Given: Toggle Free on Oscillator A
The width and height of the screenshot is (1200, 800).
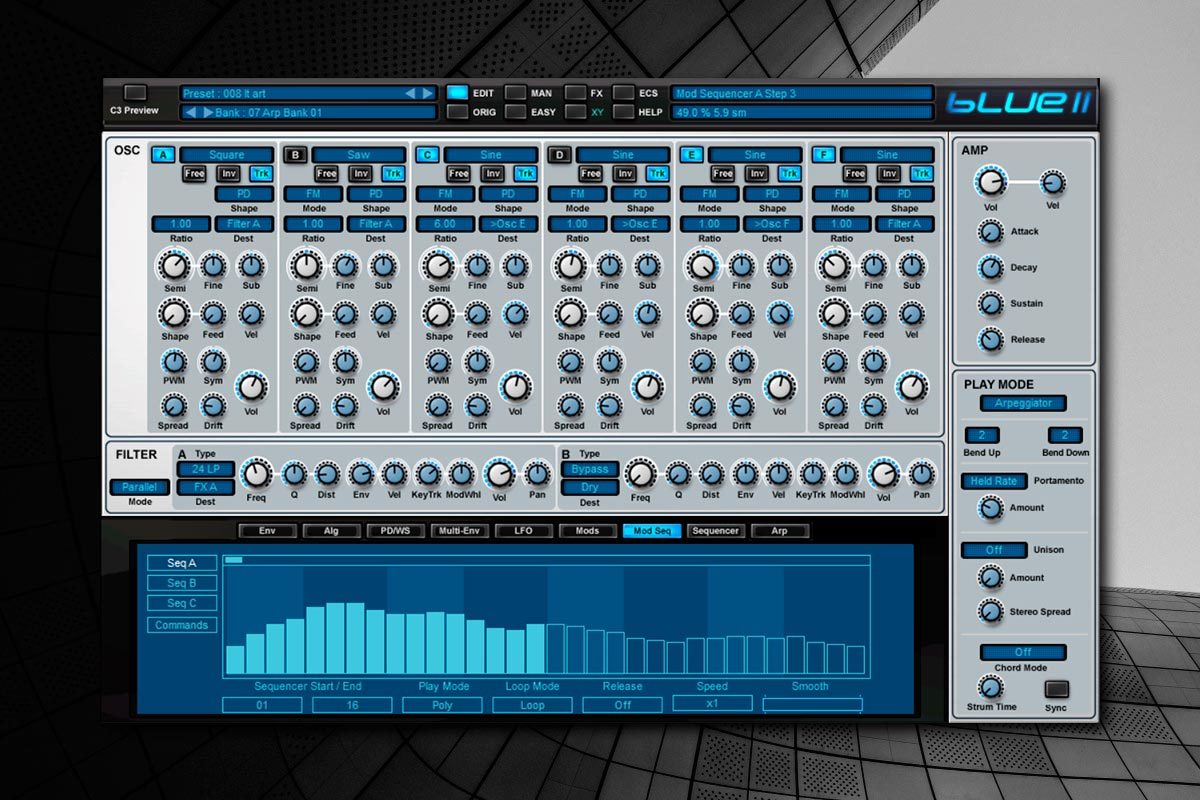Looking at the screenshot, I should [x=194, y=173].
